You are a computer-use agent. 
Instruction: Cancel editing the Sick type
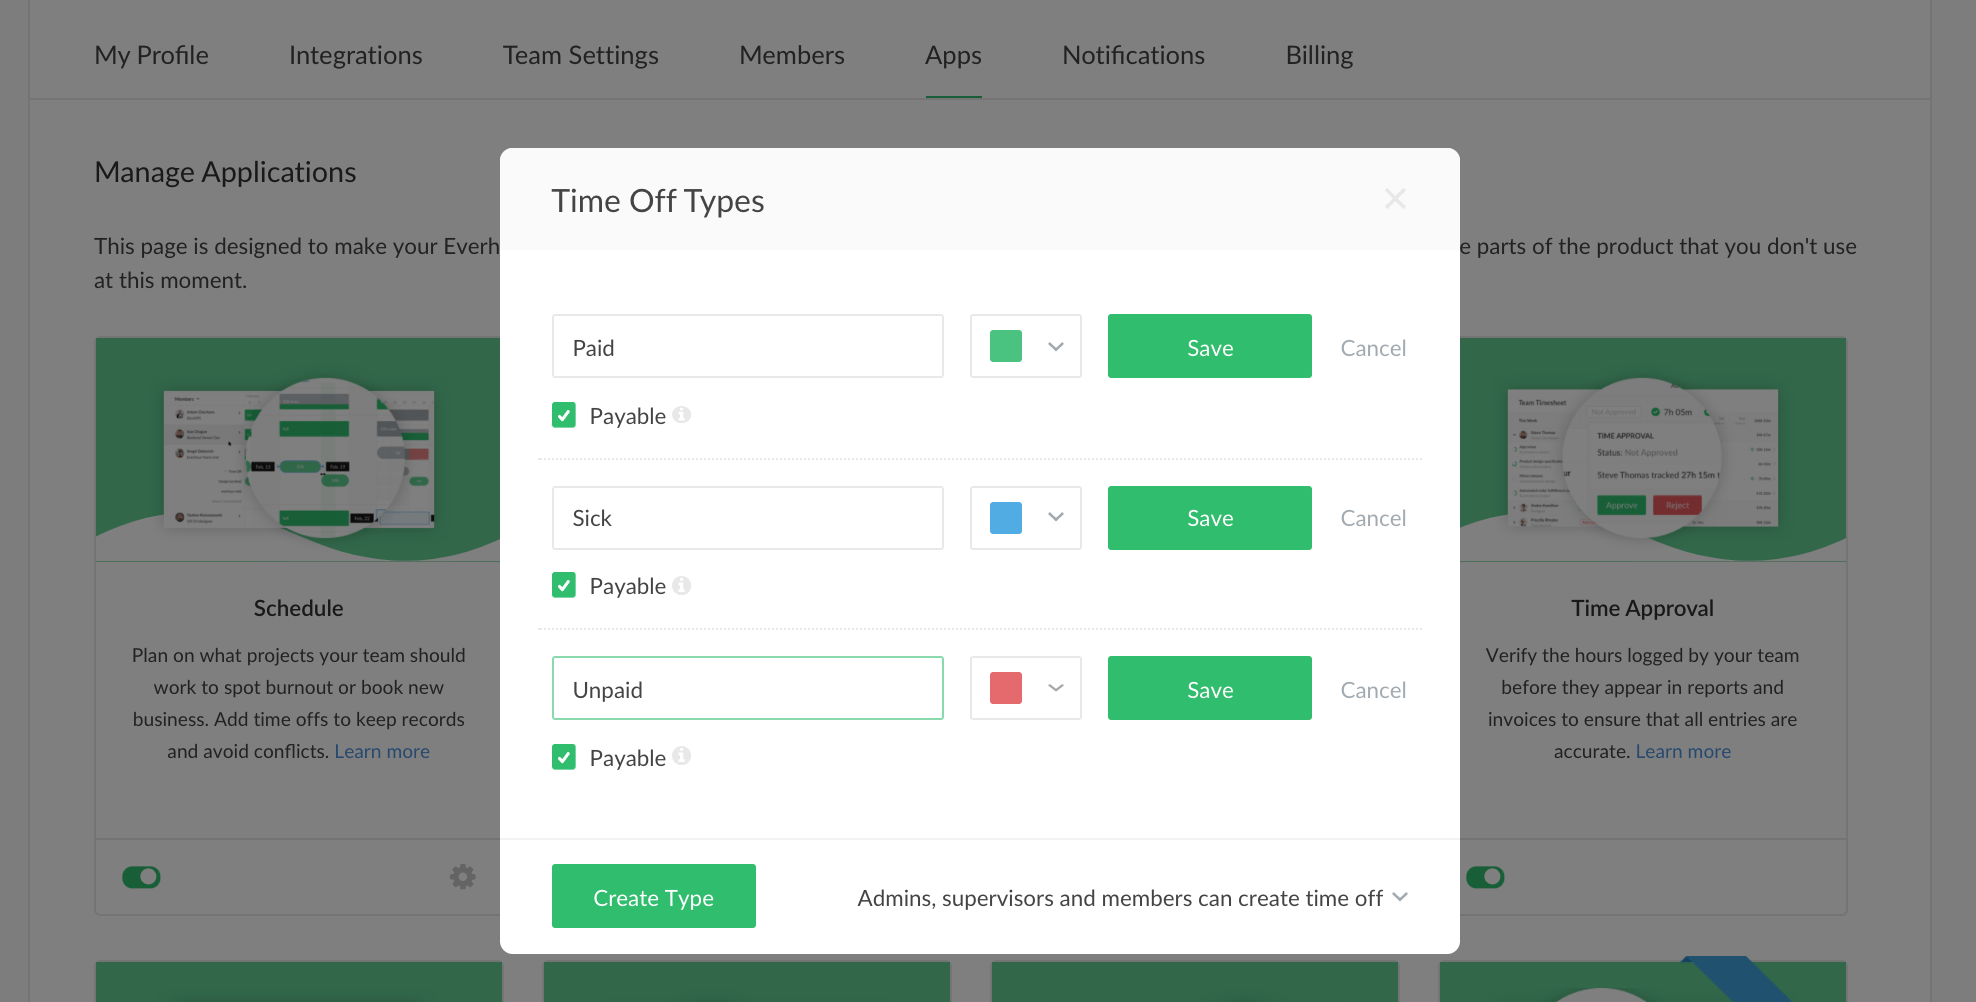click(x=1373, y=518)
